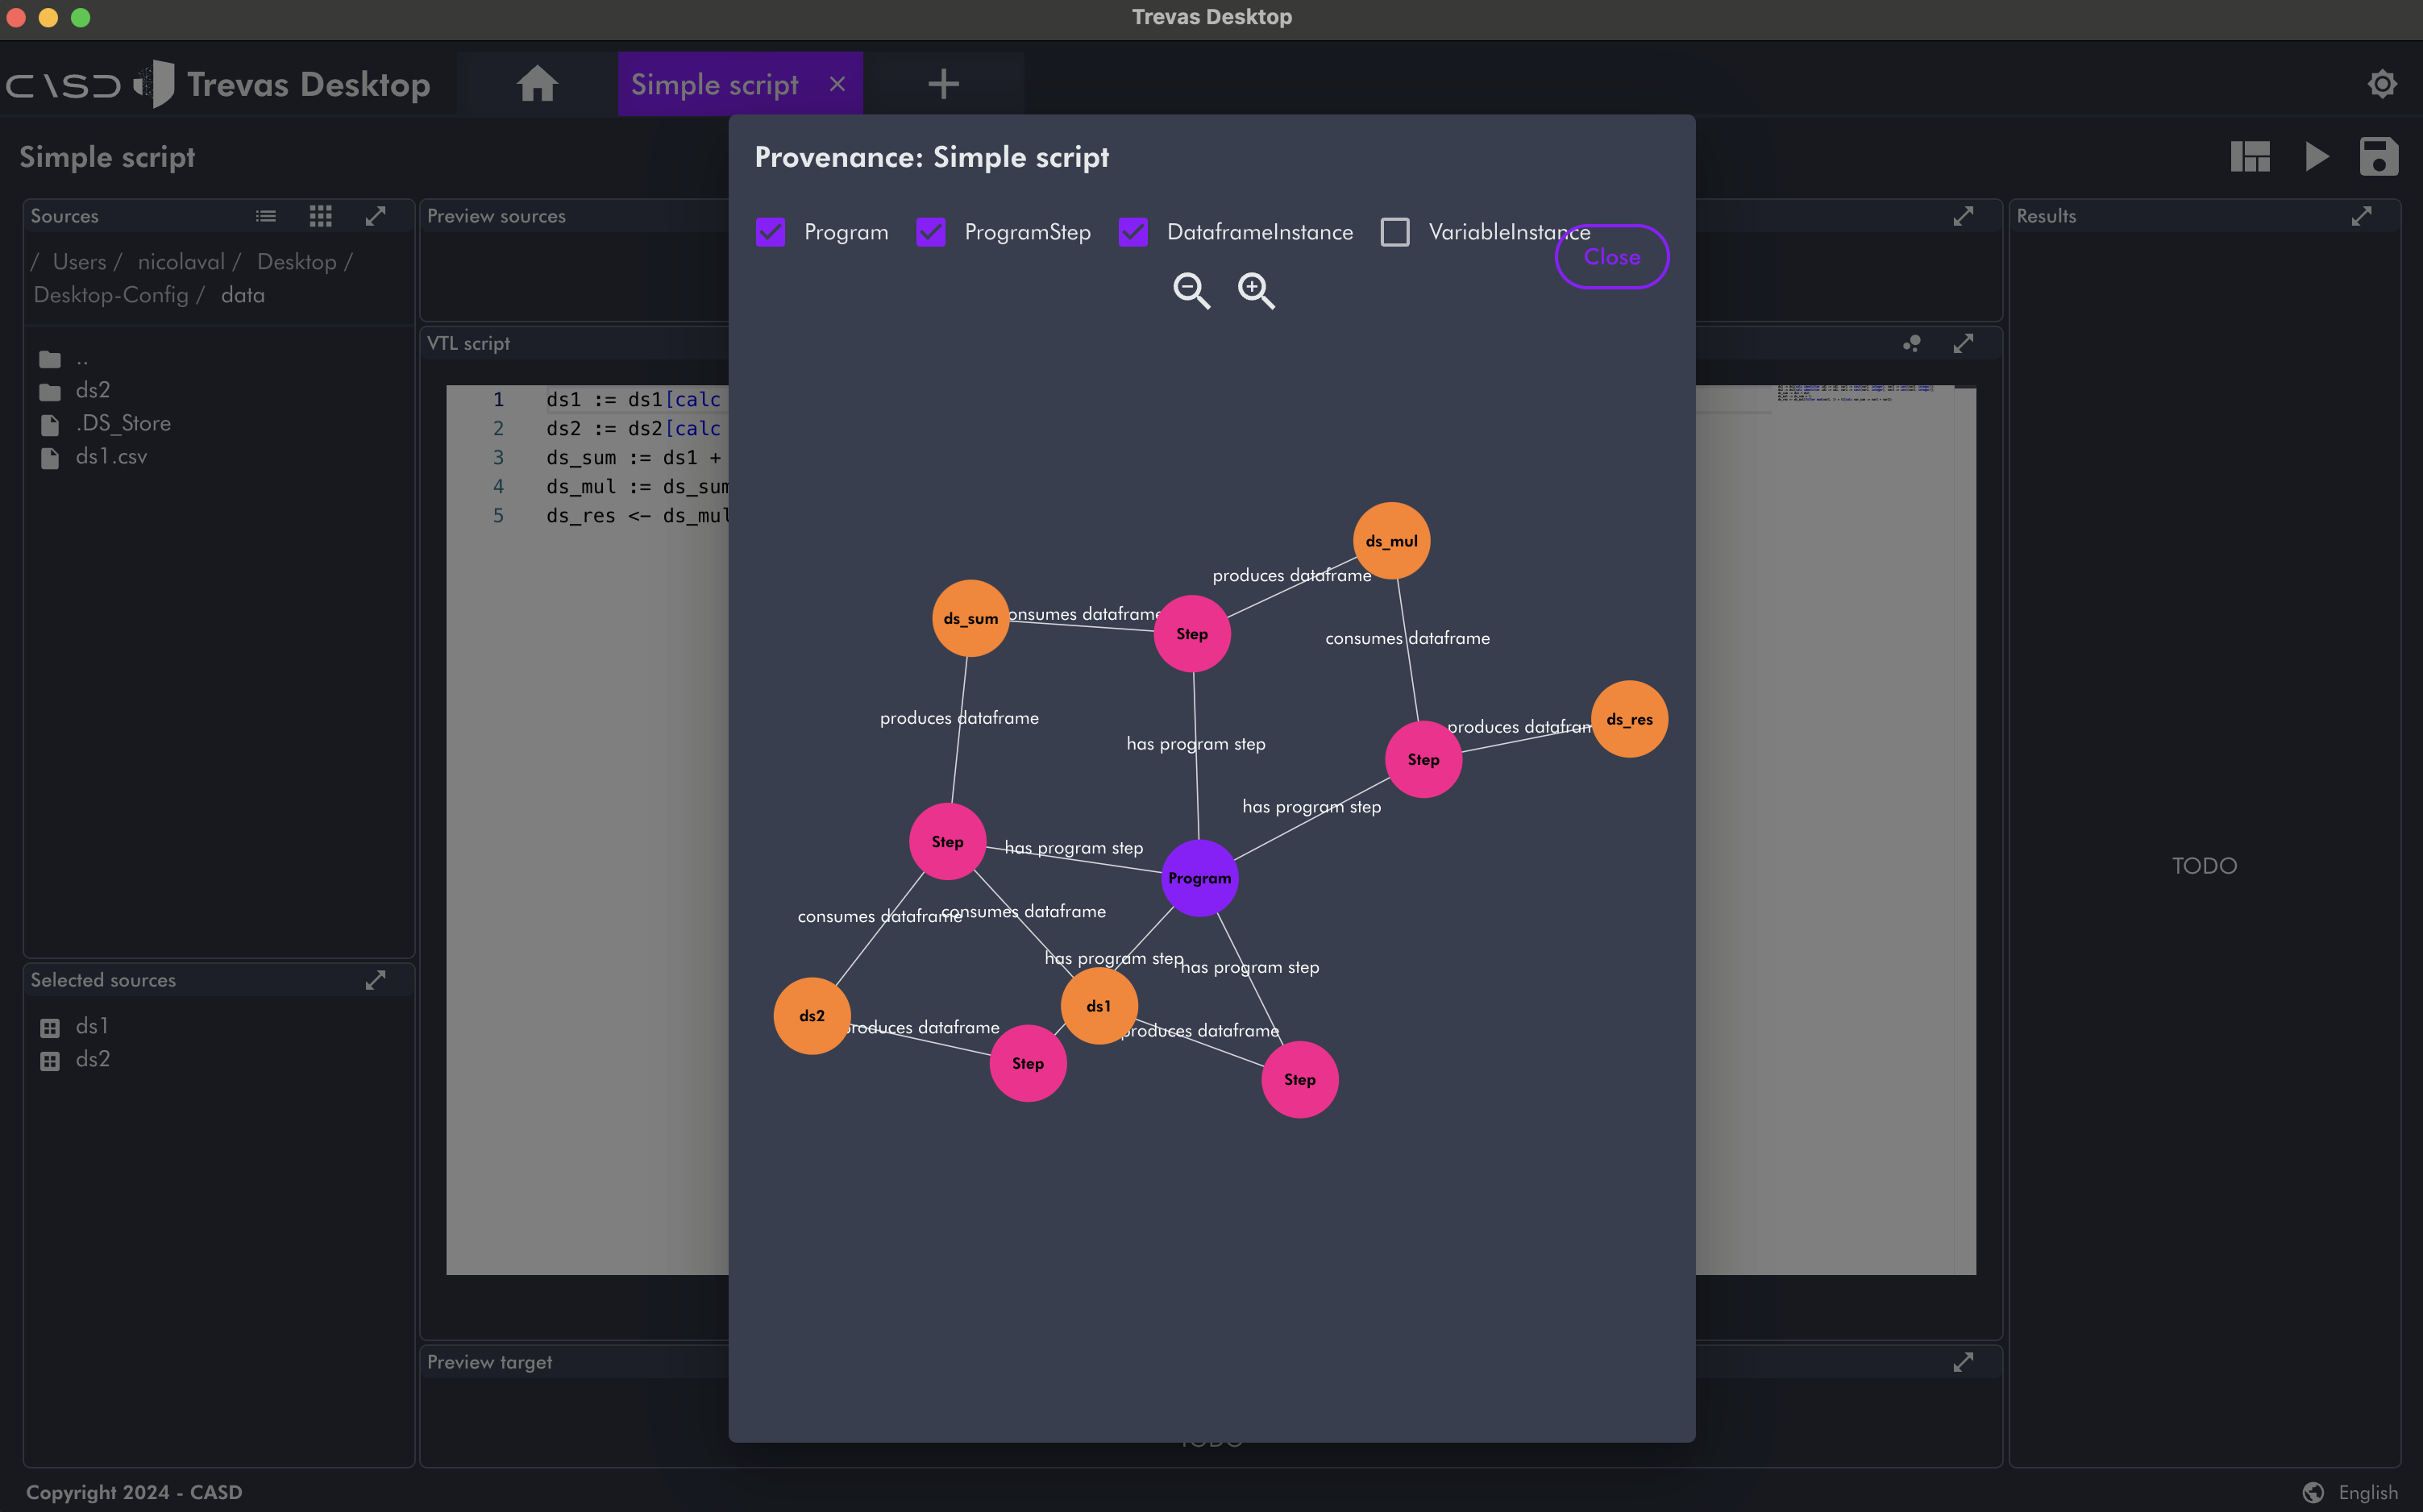Uncheck the DataframeInstance checkbox
The image size is (2423, 1512).
click(x=1133, y=232)
